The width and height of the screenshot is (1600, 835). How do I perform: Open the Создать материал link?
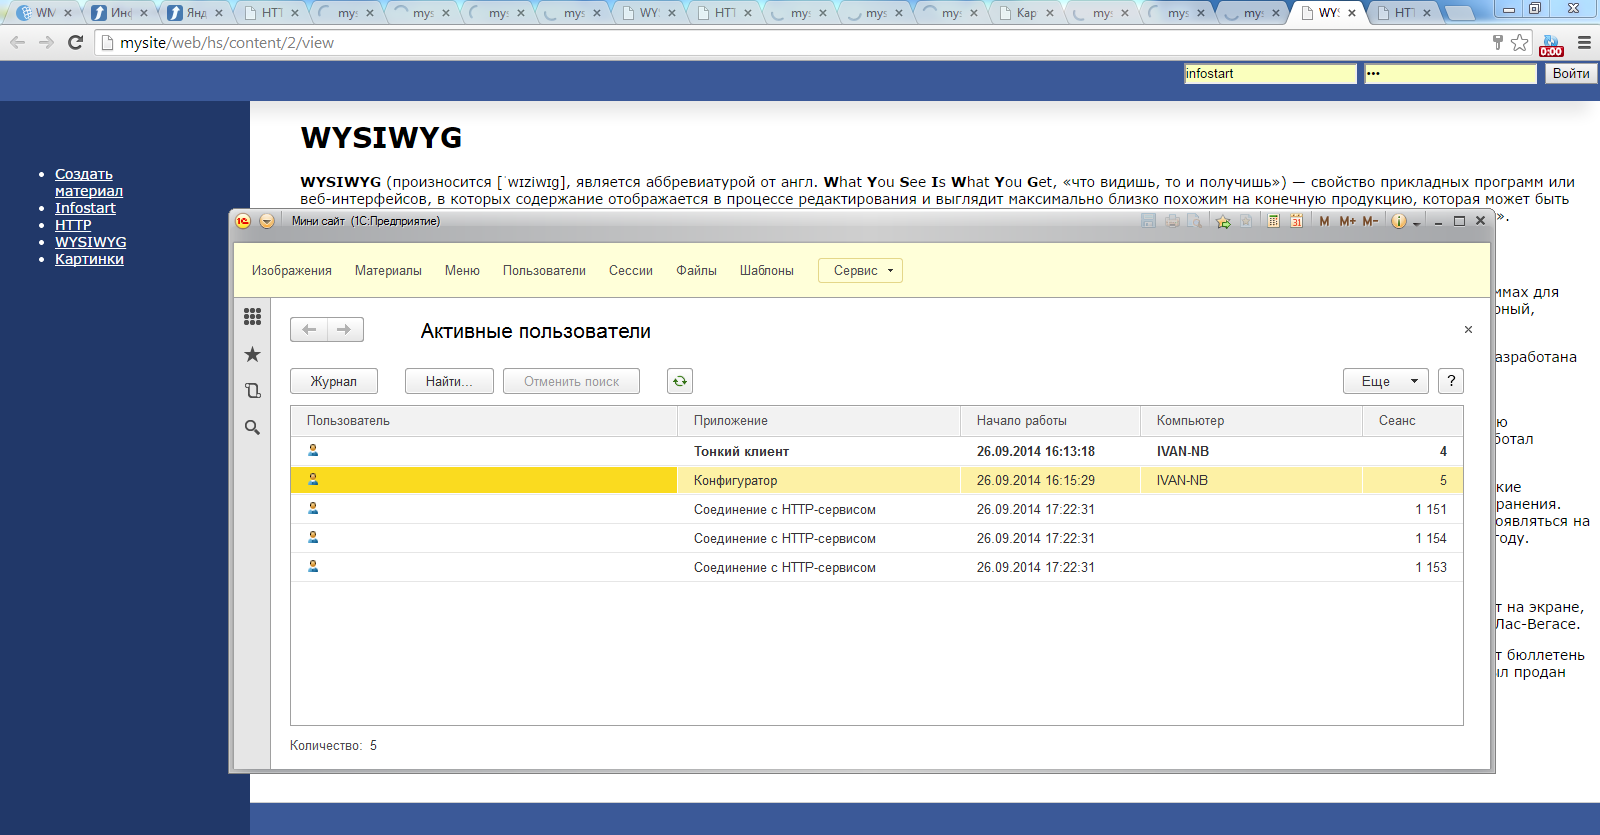pos(88,182)
